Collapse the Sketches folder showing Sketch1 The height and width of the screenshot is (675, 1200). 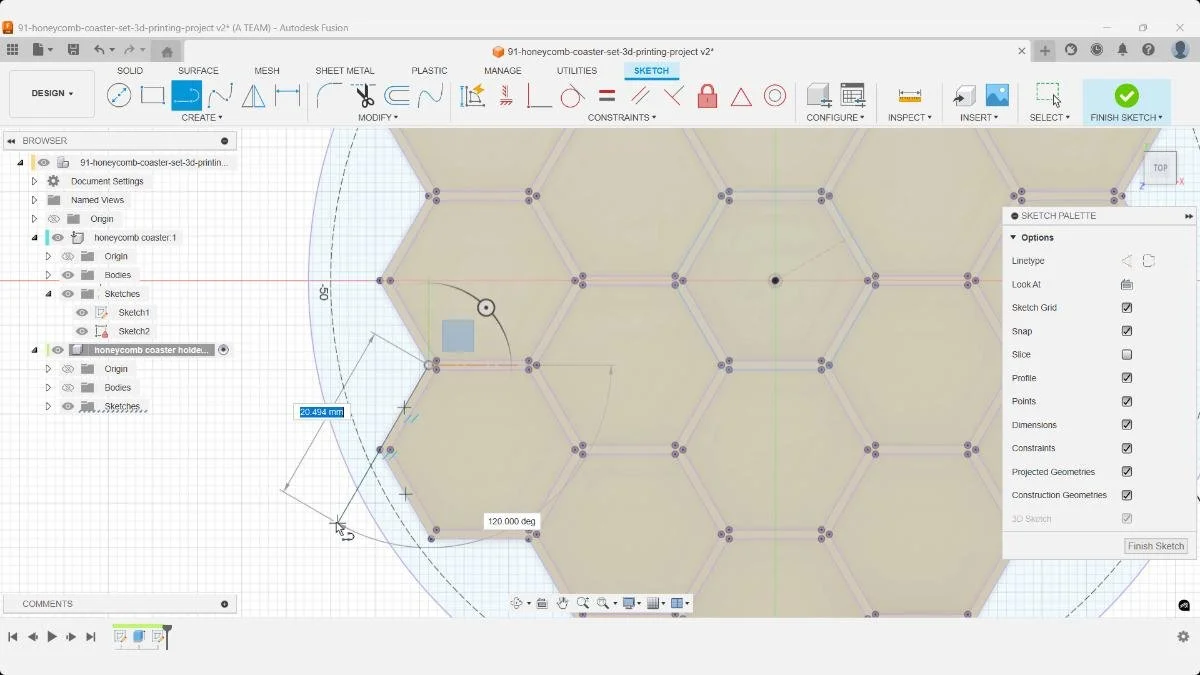pos(47,293)
